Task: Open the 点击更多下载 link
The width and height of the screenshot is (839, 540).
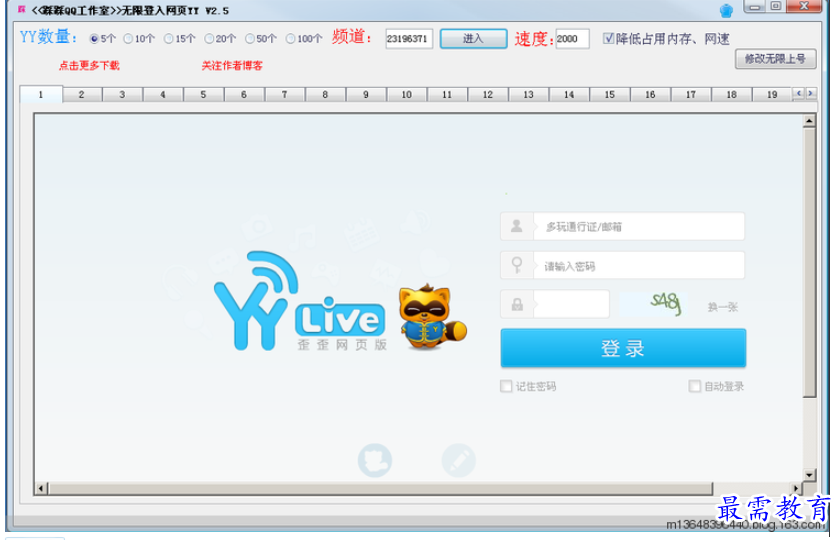Action: click(89, 66)
